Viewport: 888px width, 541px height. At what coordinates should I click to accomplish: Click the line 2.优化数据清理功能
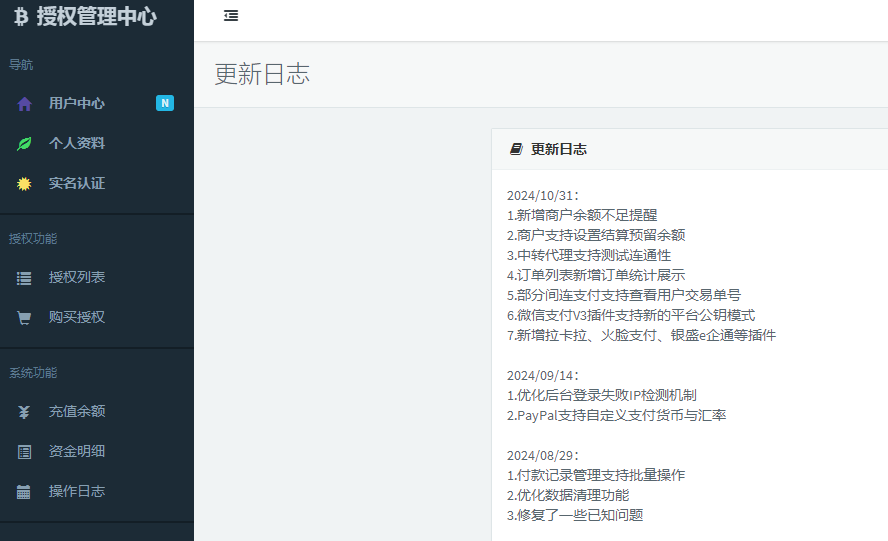point(568,495)
